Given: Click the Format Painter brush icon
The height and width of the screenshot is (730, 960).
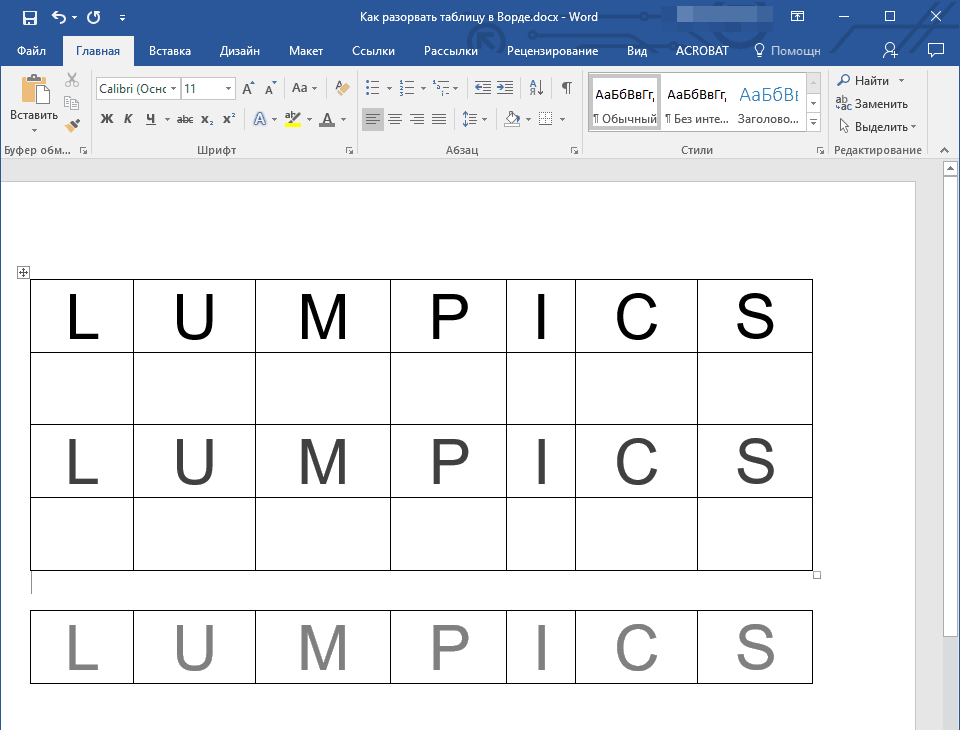Looking at the screenshot, I should click(x=72, y=125).
